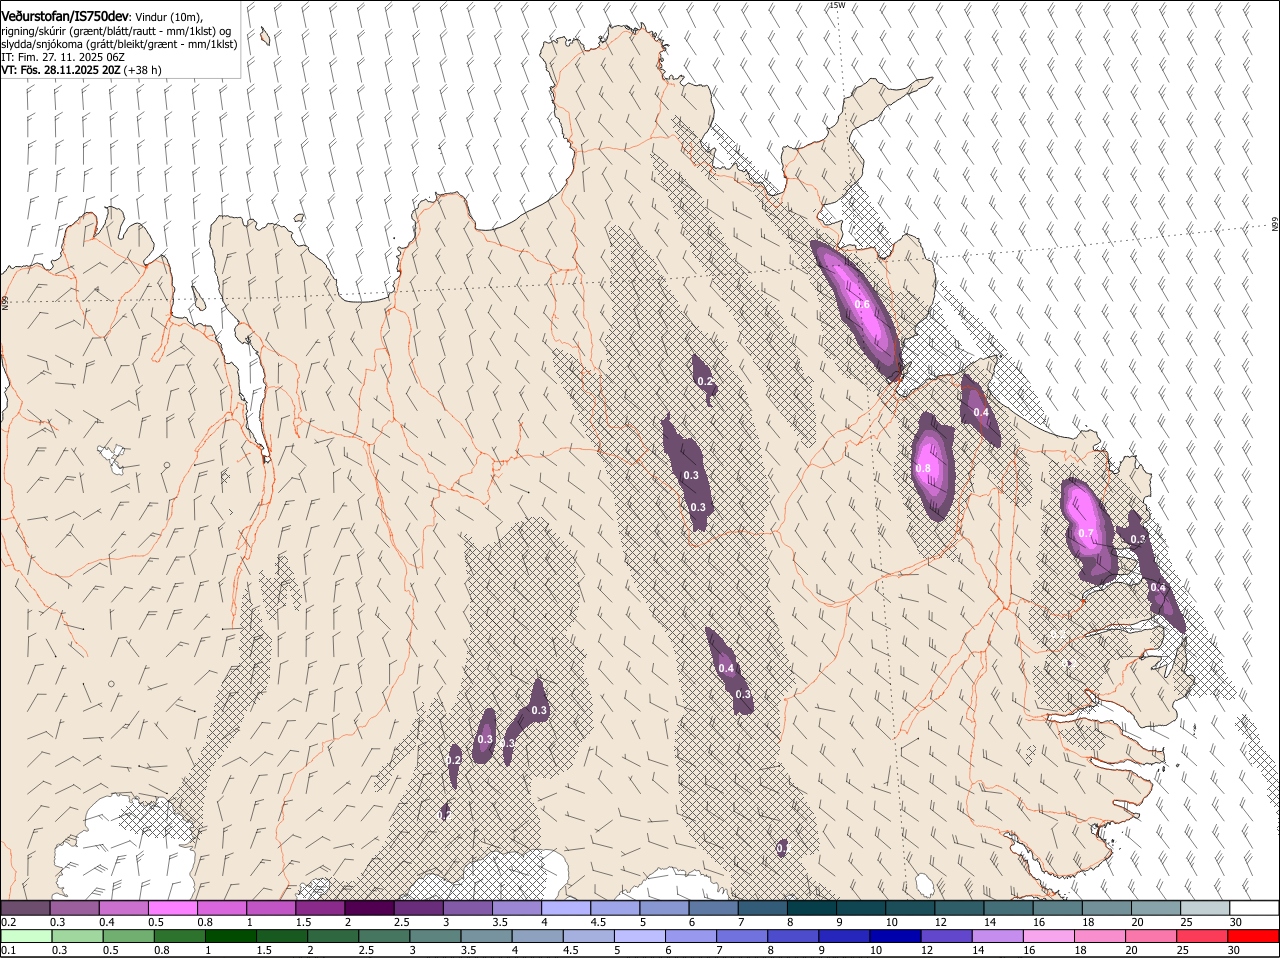Select the dark purple 2 swatch in upper legend
Viewport: 1280px width, 958px height.
pos(368,908)
